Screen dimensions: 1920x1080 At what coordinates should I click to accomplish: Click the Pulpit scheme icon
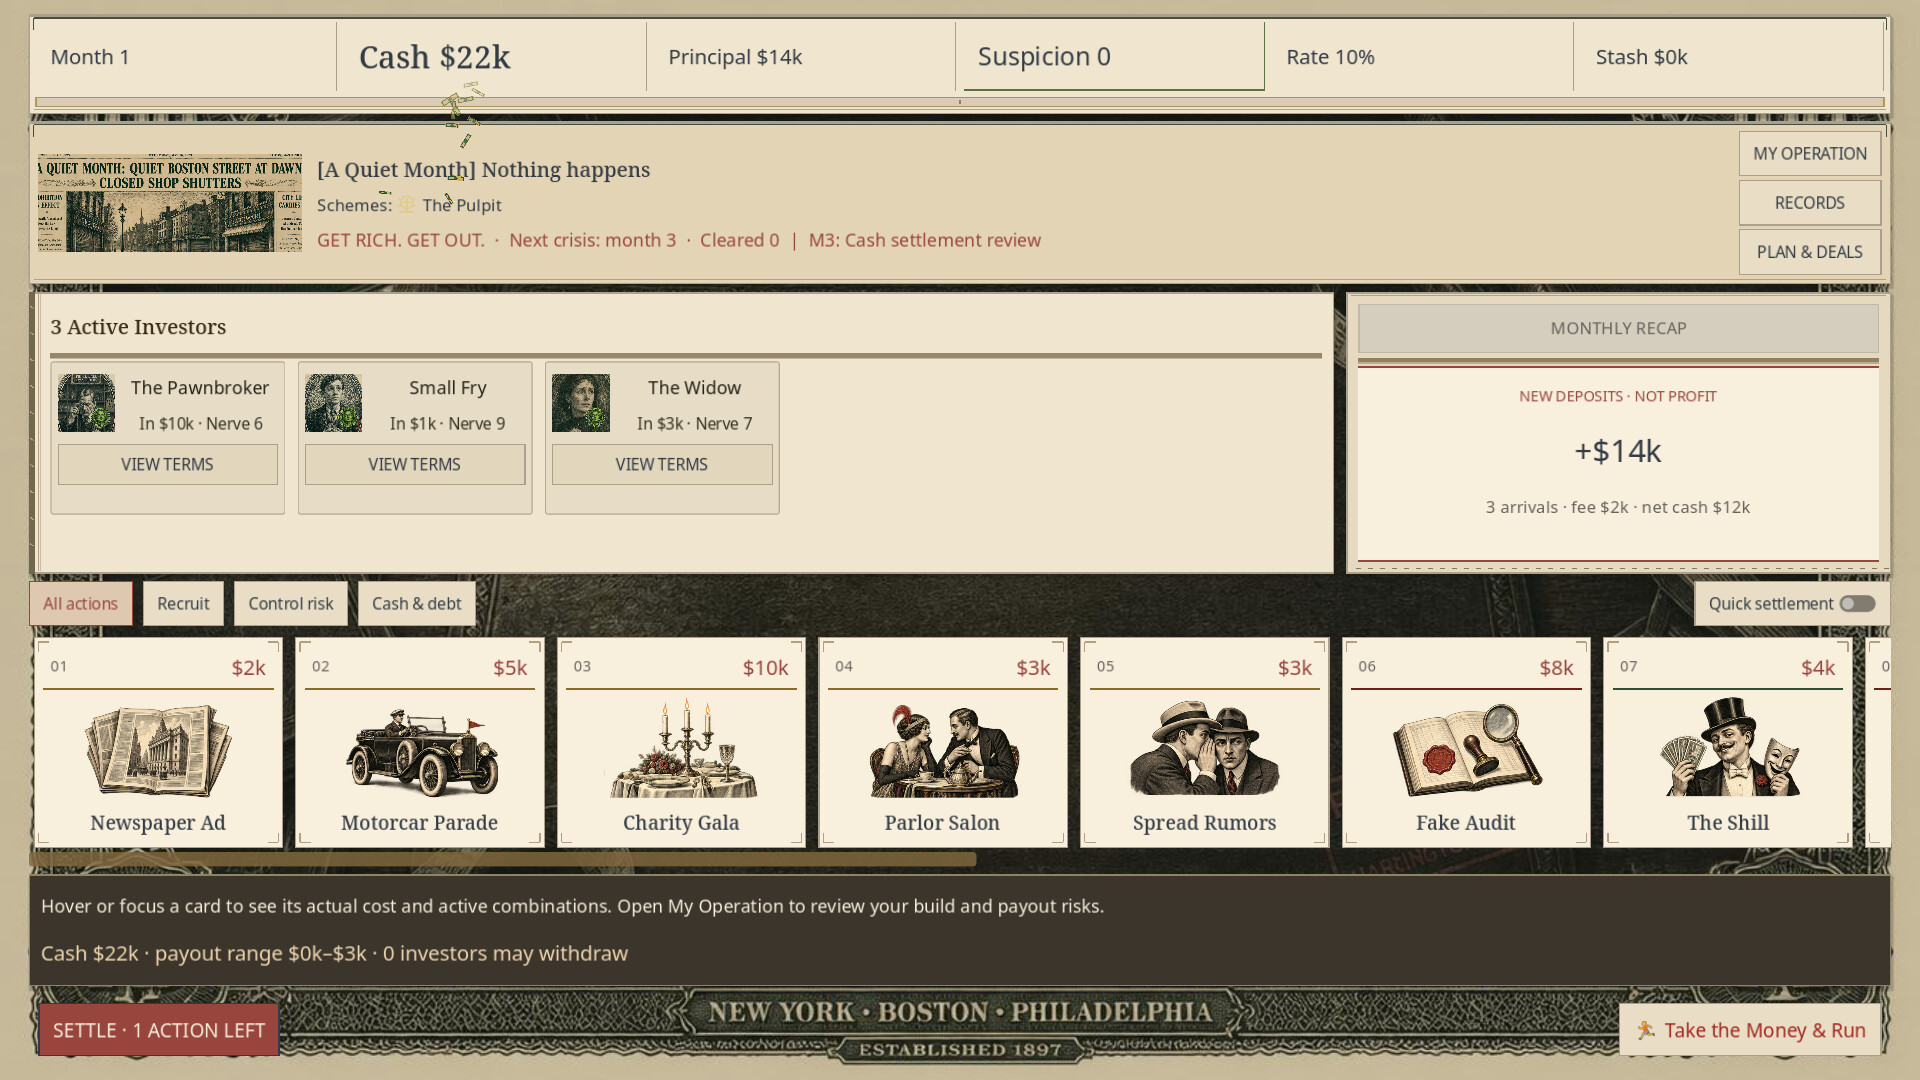pyautogui.click(x=407, y=204)
